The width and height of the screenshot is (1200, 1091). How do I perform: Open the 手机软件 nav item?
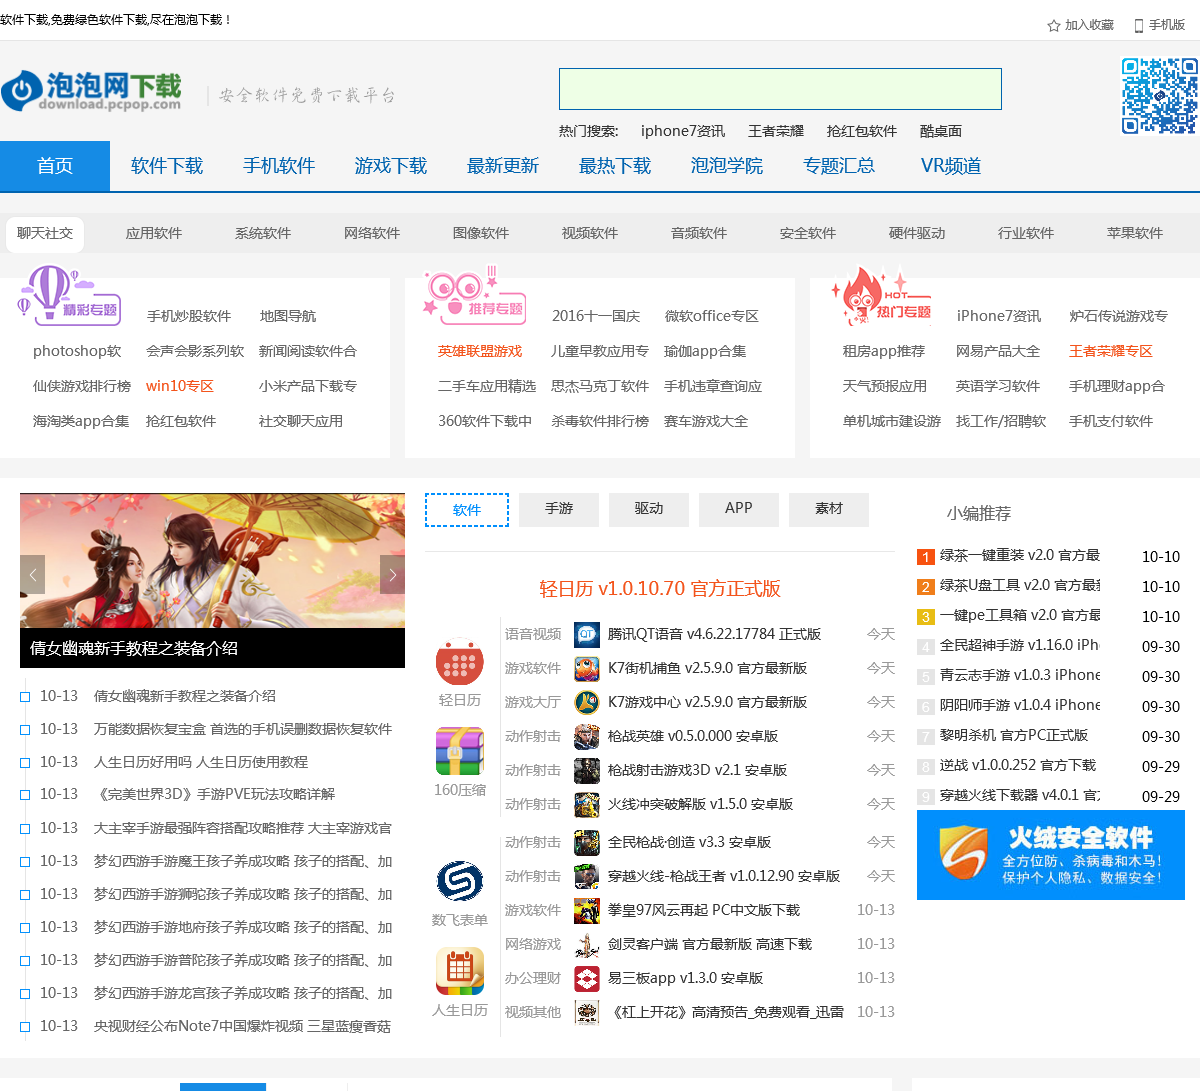(279, 166)
